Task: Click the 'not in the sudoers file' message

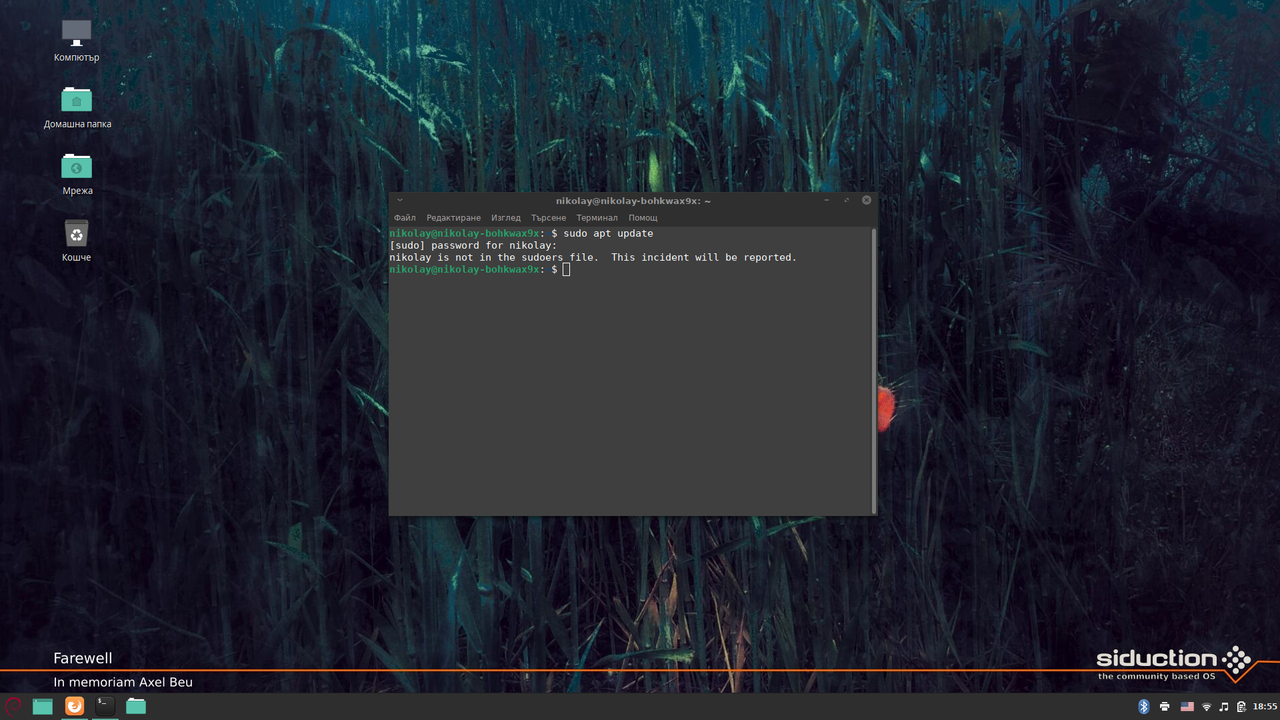Action: point(526,258)
